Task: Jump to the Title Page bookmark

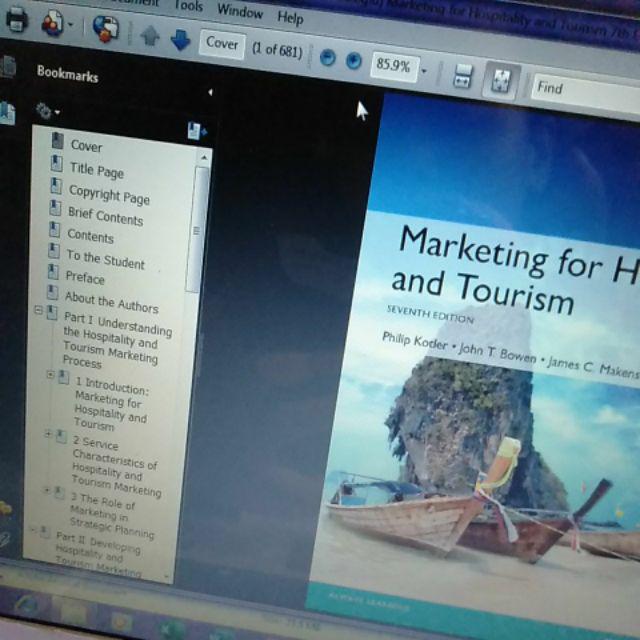Action: tap(96, 171)
